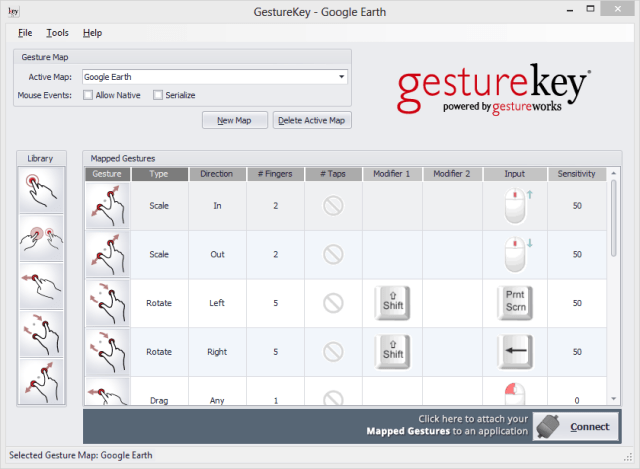The image size is (640, 469).
Task: Click the sensitivity value 50 in Scale In row
Action: pos(577,206)
